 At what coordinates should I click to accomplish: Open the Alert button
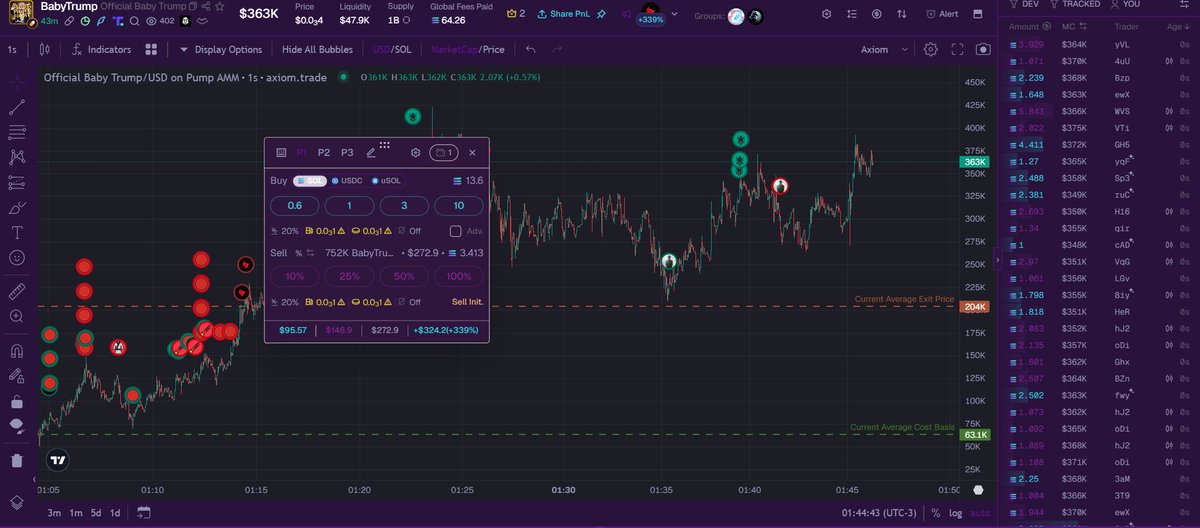click(942, 14)
